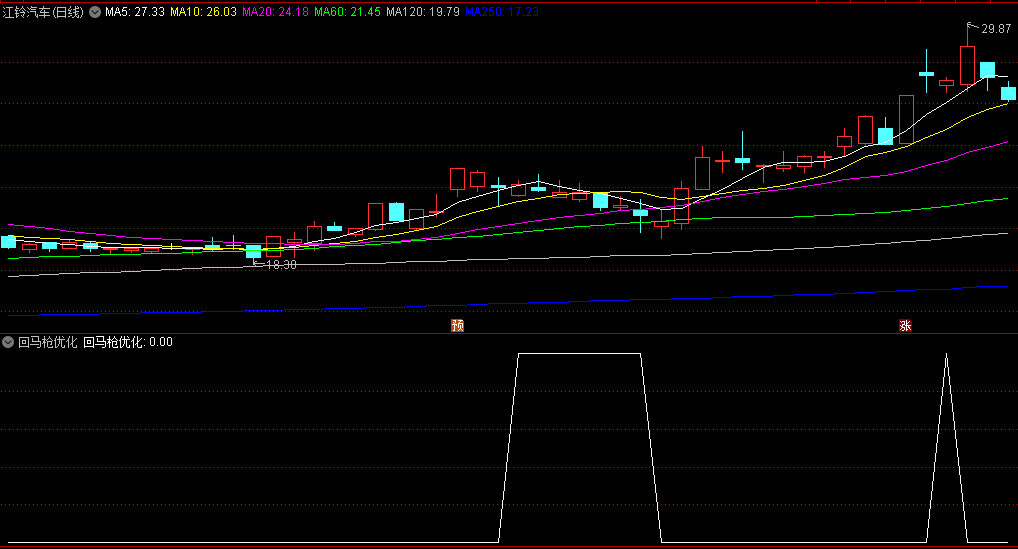The image size is (1018, 549).
Task: Click the 回马枪优化: 0.00 value readout
Action: click(128, 342)
